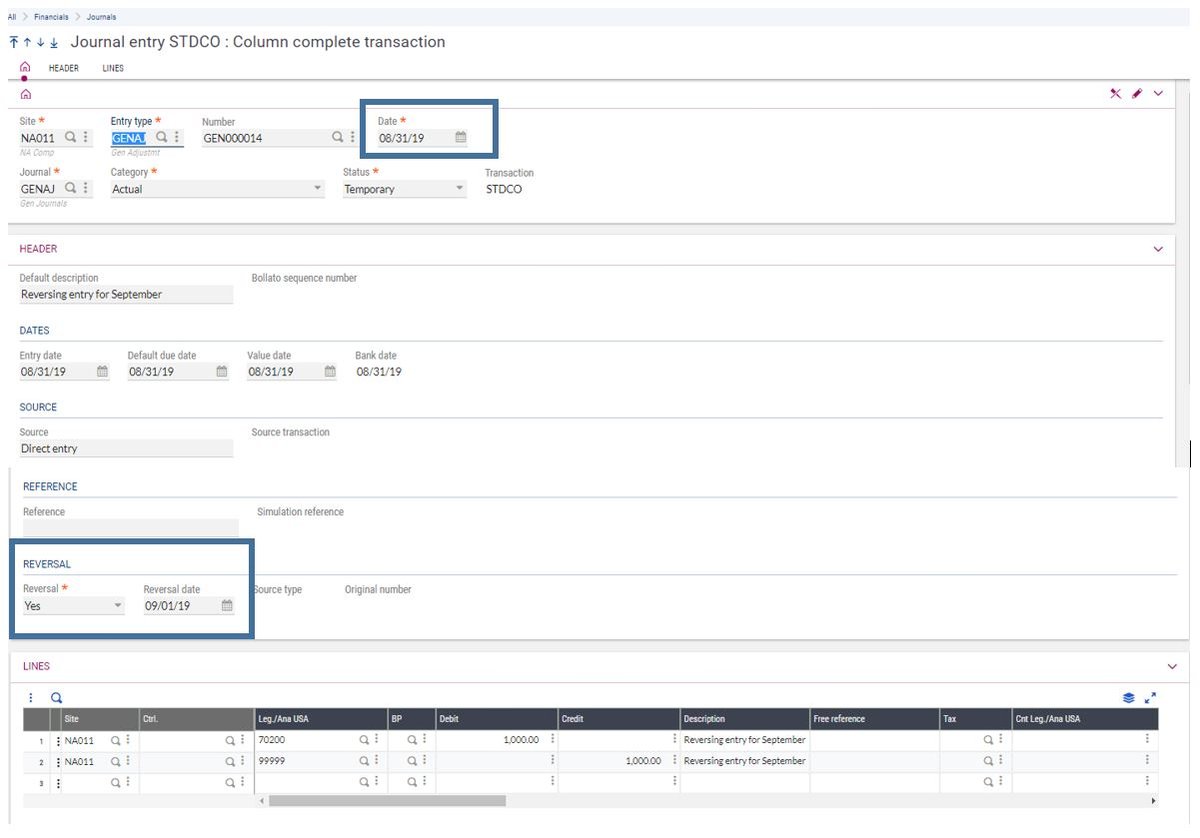Jump to last record with the bottom arrow icon
This screenshot has width=1200, height=838.
point(53,43)
